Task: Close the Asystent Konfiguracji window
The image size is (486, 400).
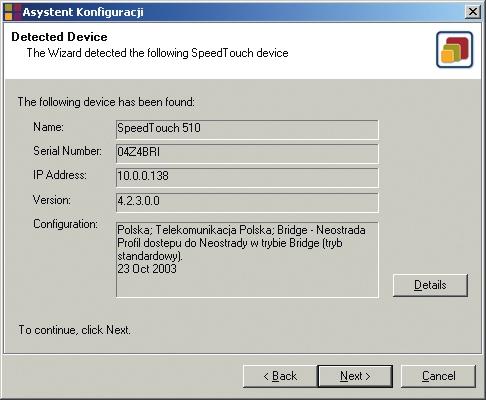Action: [x=473, y=12]
